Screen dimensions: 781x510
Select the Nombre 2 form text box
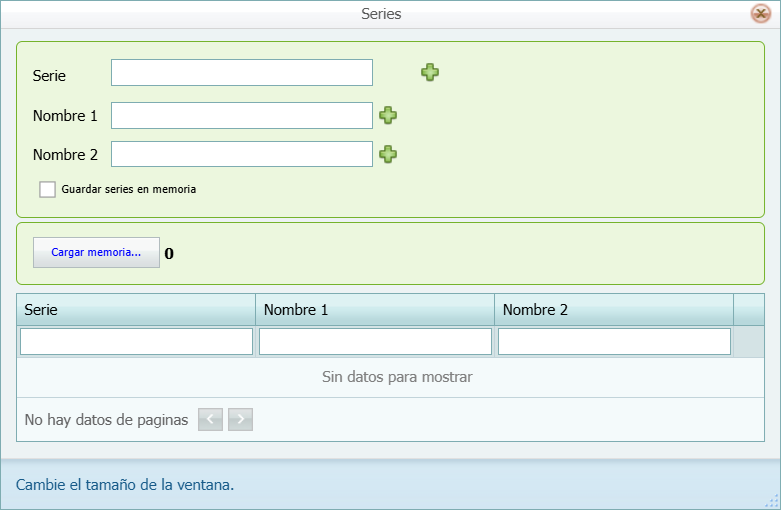point(242,154)
